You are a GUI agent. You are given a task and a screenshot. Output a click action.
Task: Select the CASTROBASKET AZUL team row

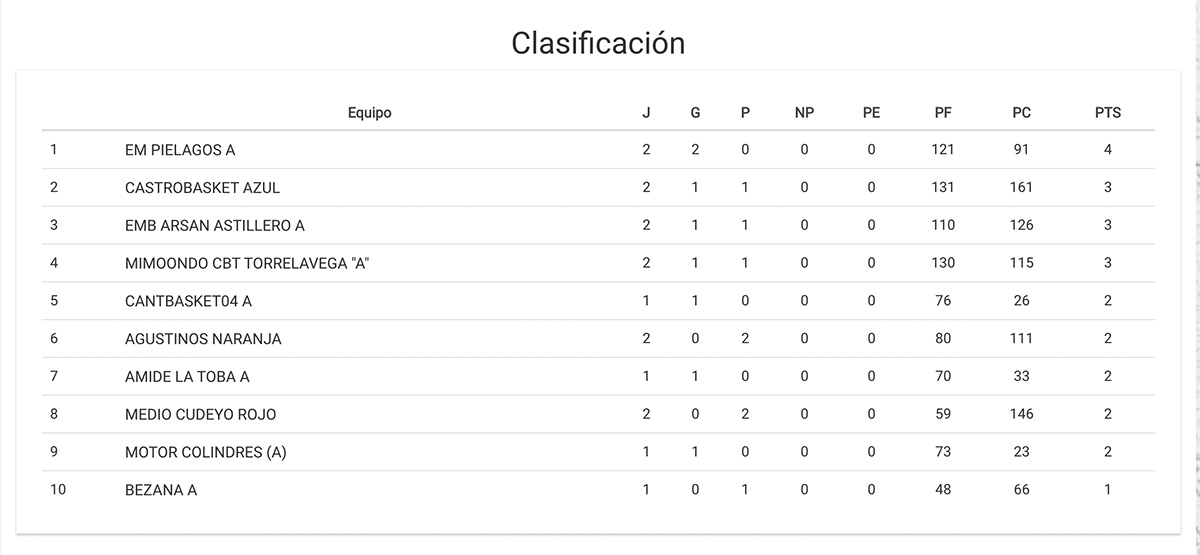pyautogui.click(x=202, y=188)
